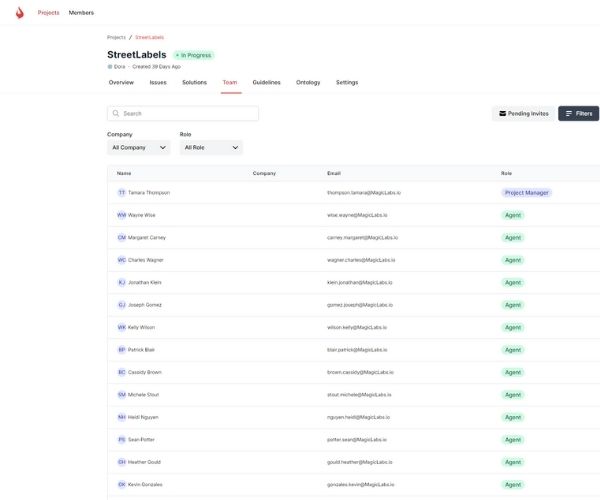
Task: Click the Role column header
Action: pyautogui.click(x=506, y=173)
